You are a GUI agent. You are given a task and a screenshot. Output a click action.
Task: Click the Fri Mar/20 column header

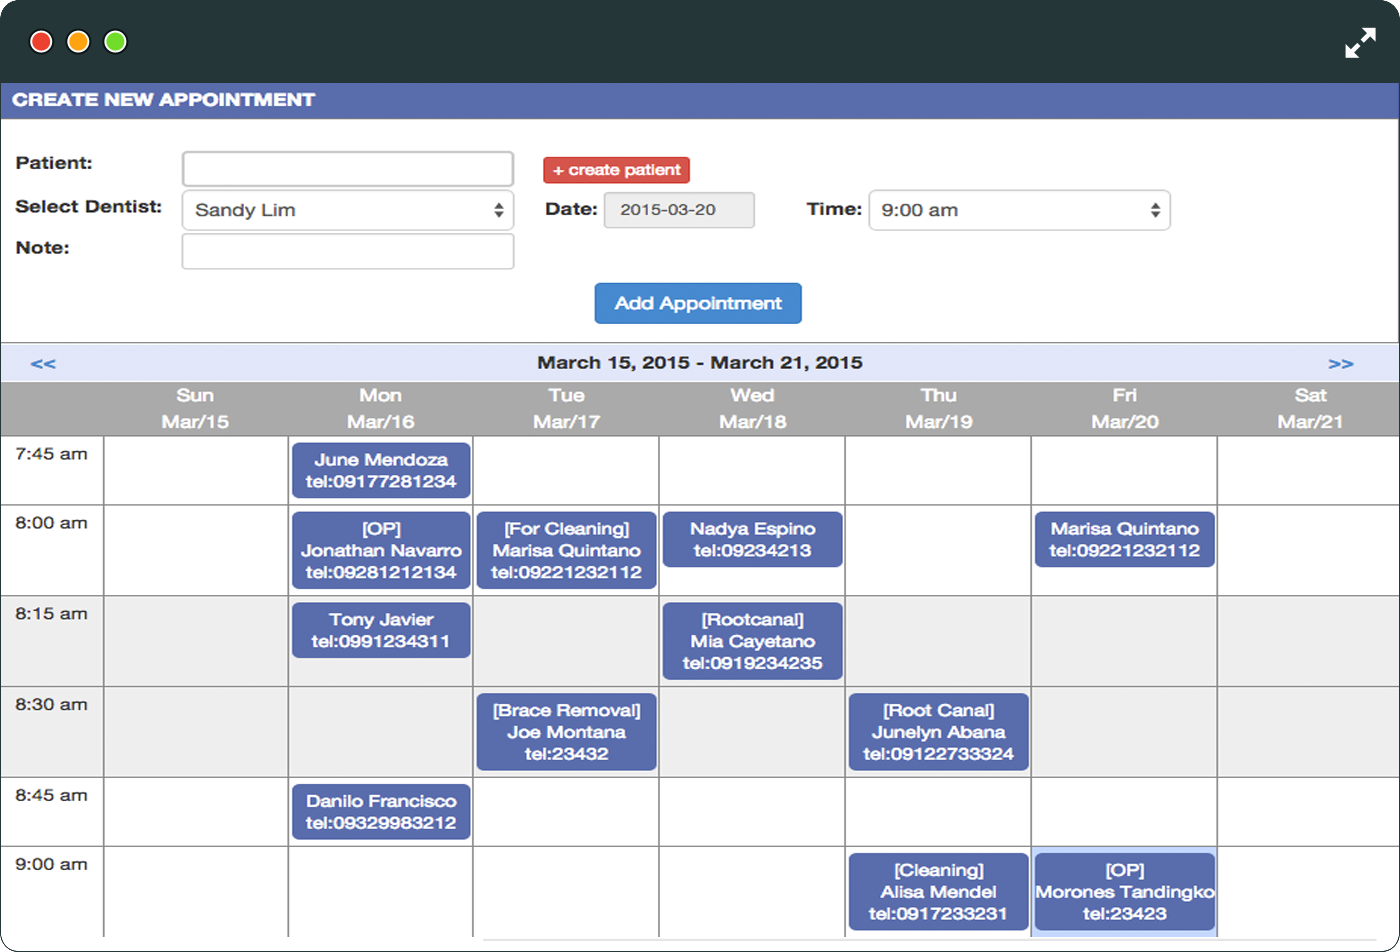[1125, 408]
